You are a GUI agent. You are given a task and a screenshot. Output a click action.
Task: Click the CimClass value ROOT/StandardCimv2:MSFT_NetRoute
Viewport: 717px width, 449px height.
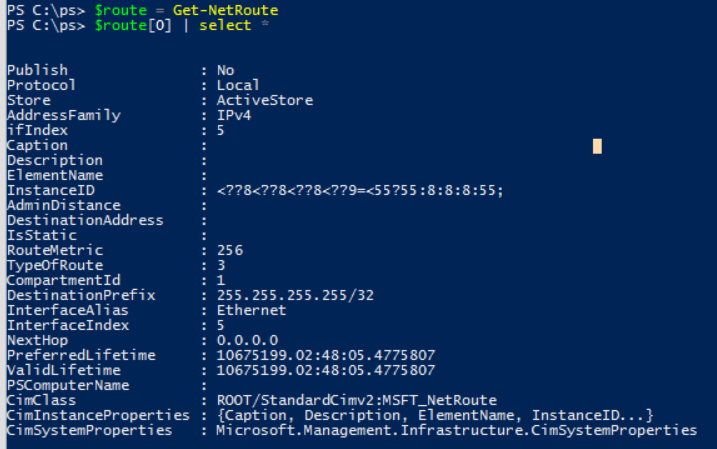coord(357,401)
